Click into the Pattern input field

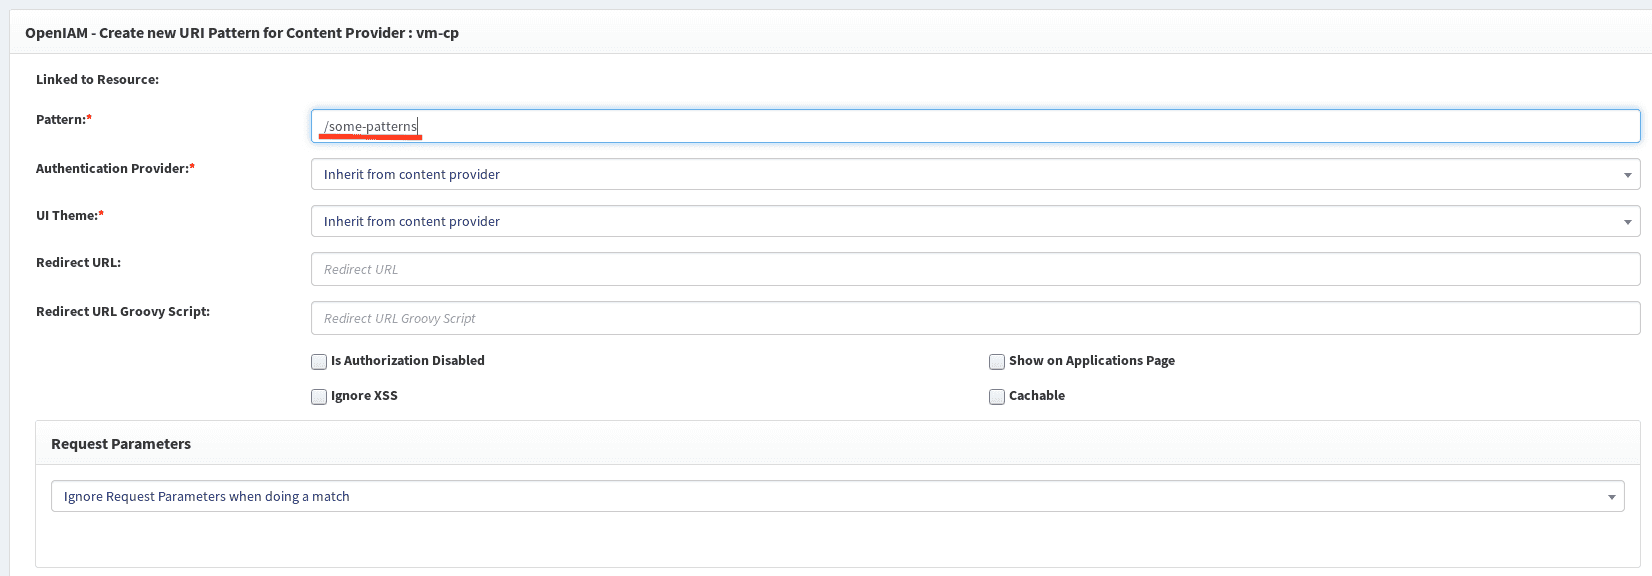(x=975, y=126)
